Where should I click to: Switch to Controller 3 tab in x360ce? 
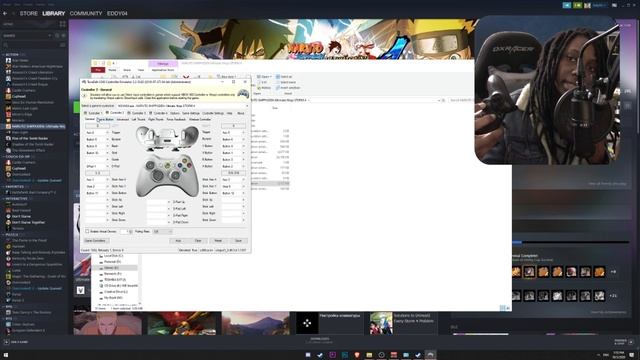tap(136, 113)
